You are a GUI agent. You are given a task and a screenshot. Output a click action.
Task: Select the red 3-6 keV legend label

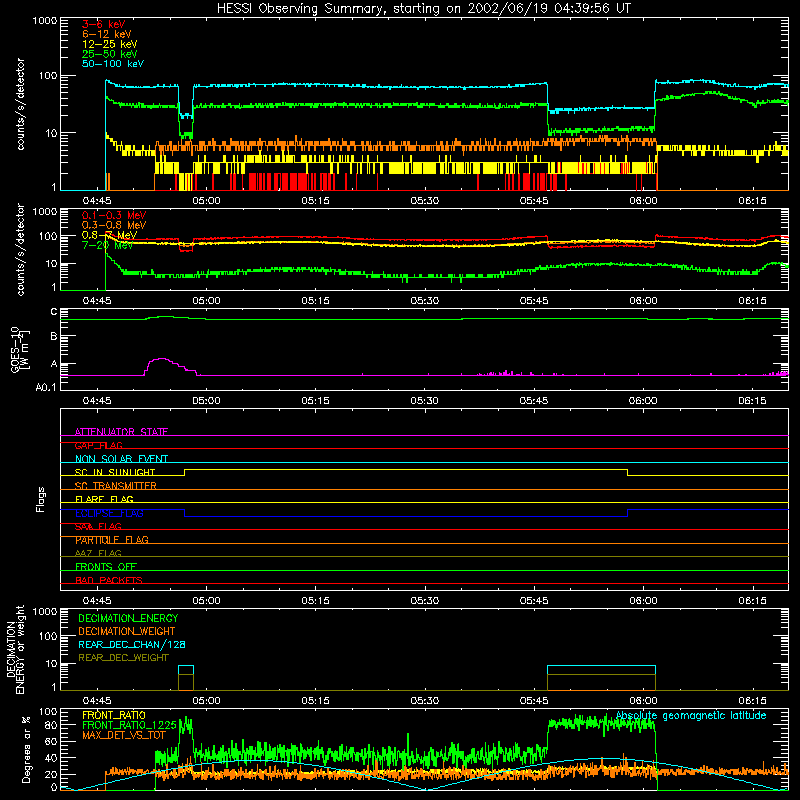click(x=103, y=24)
